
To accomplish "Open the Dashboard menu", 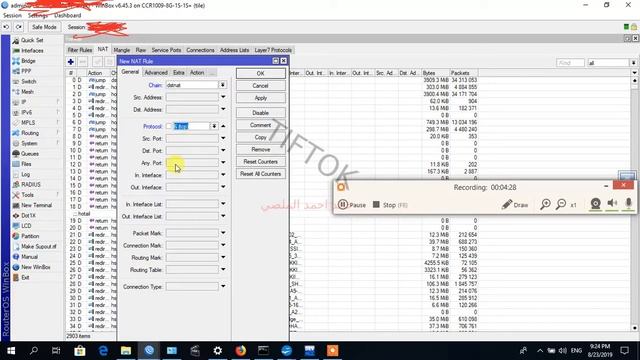I will click(67, 16).
